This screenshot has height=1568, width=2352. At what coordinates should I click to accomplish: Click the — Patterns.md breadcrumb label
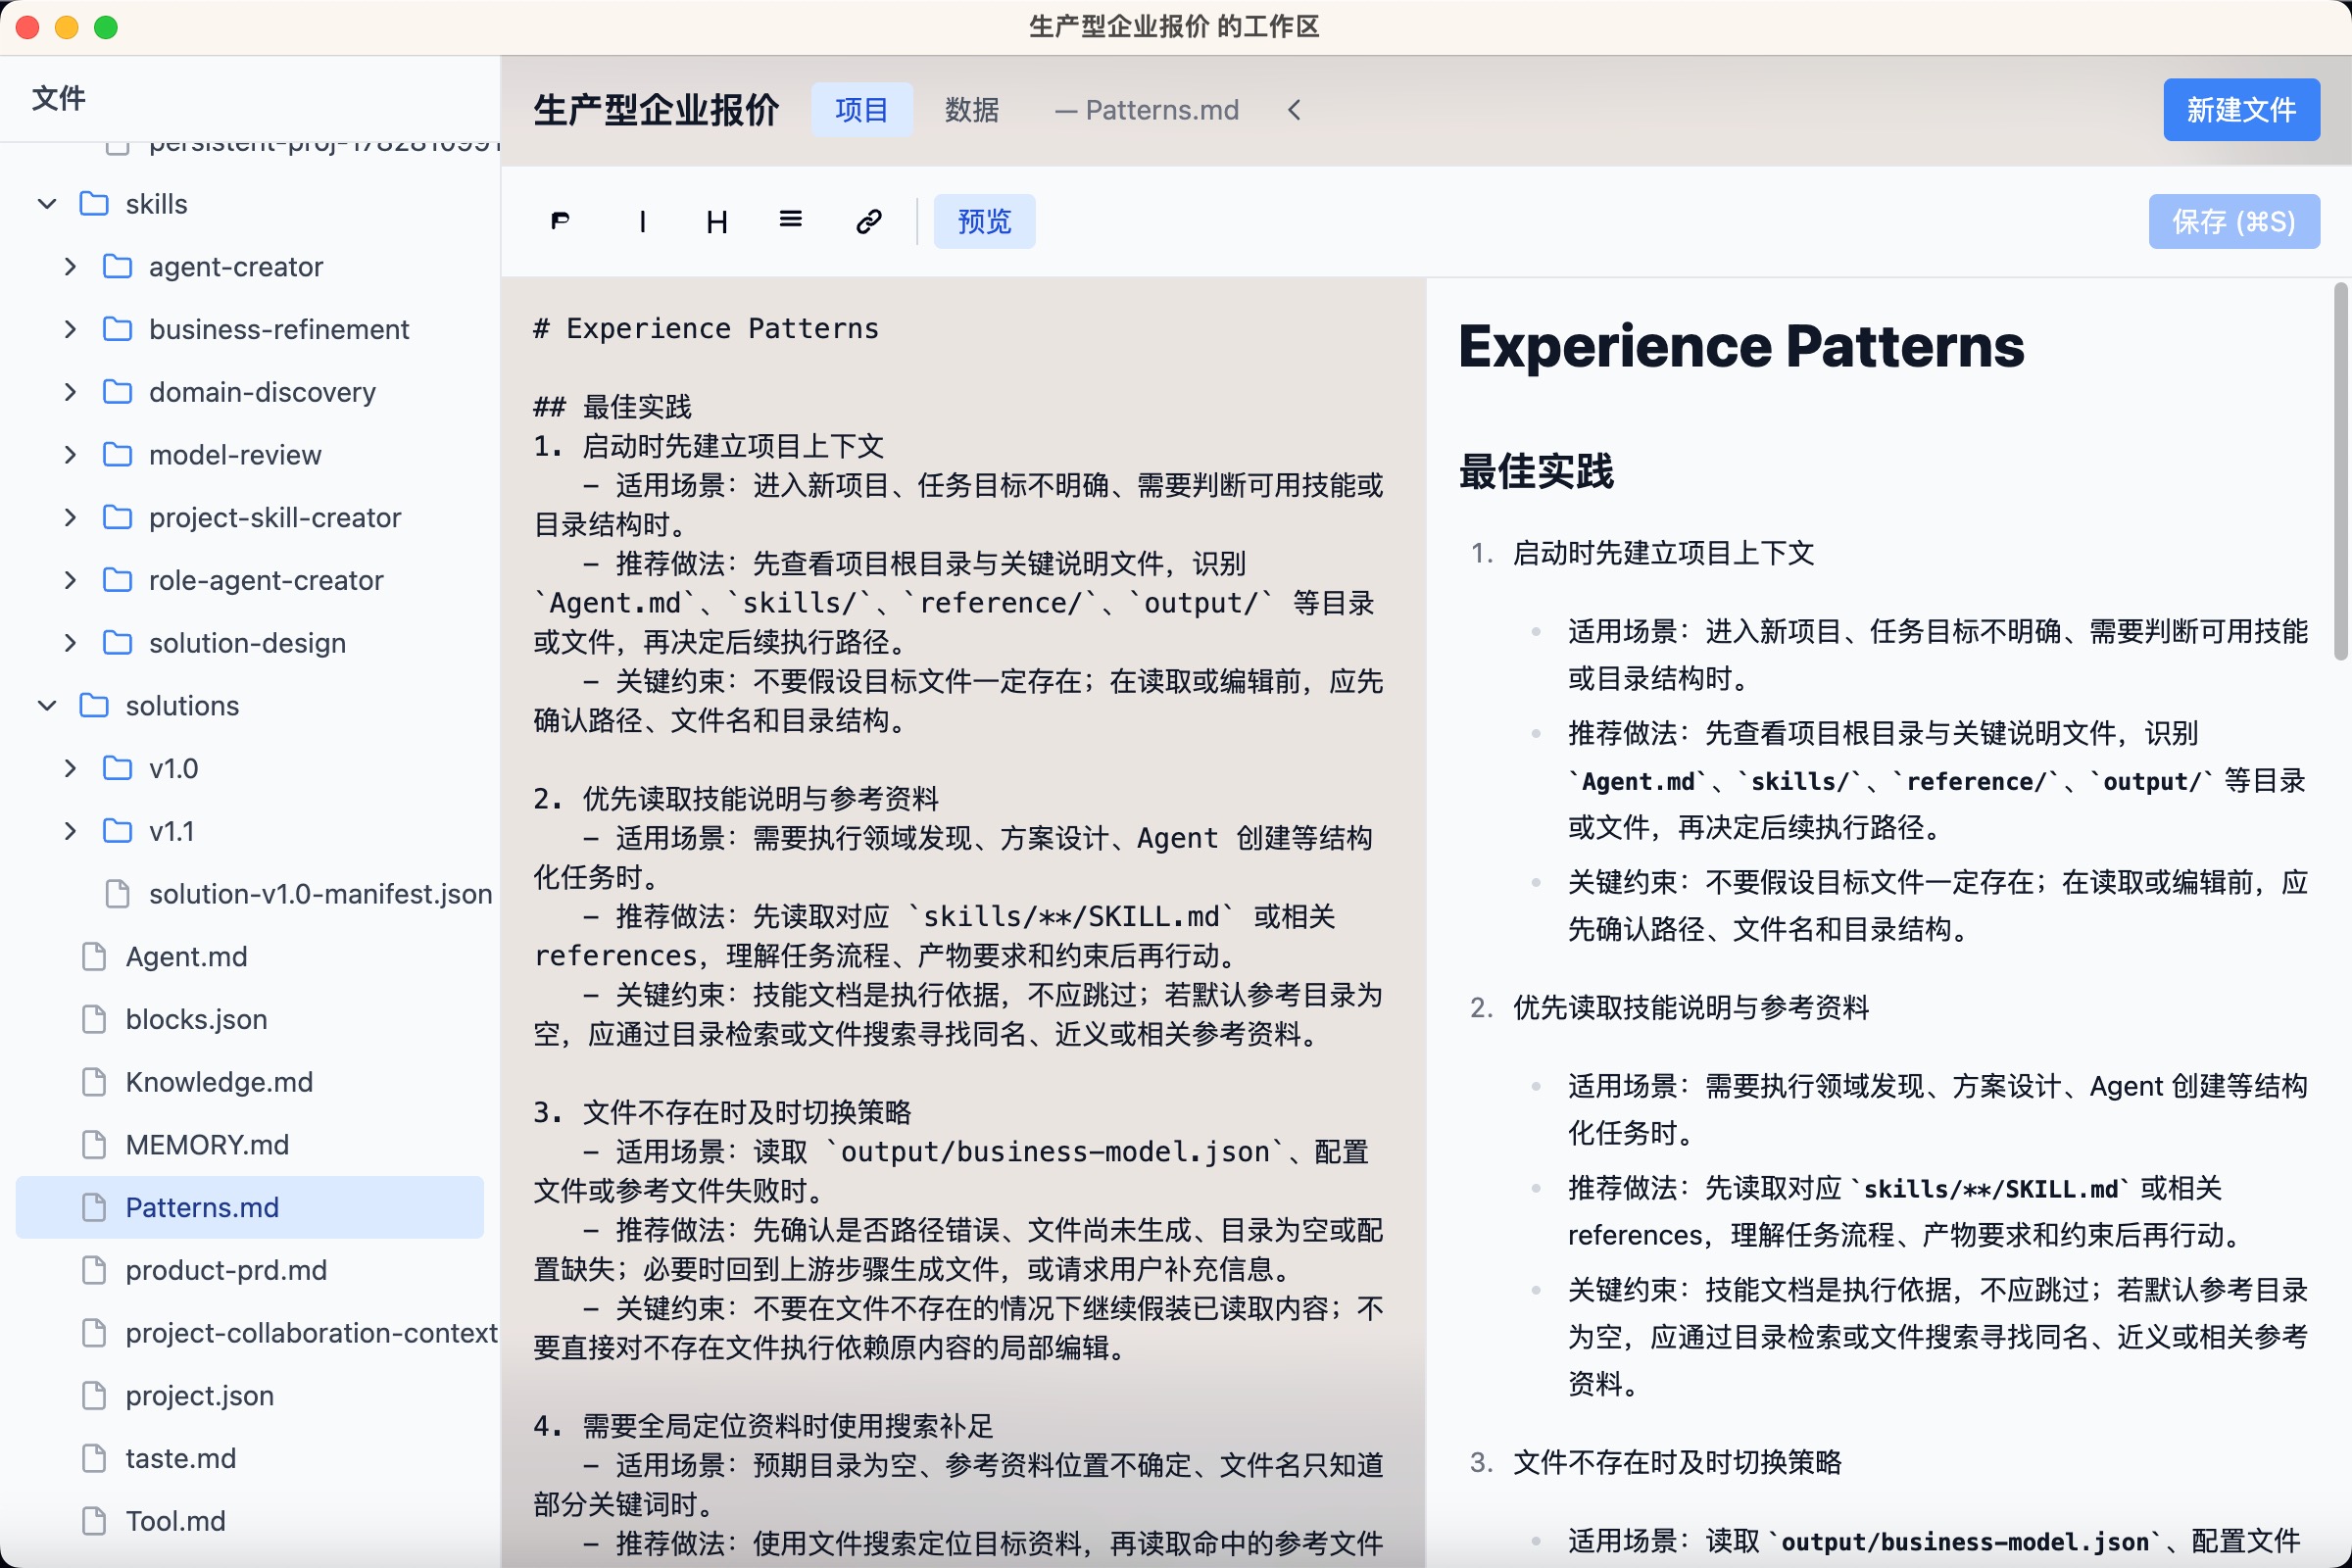pyautogui.click(x=1147, y=110)
